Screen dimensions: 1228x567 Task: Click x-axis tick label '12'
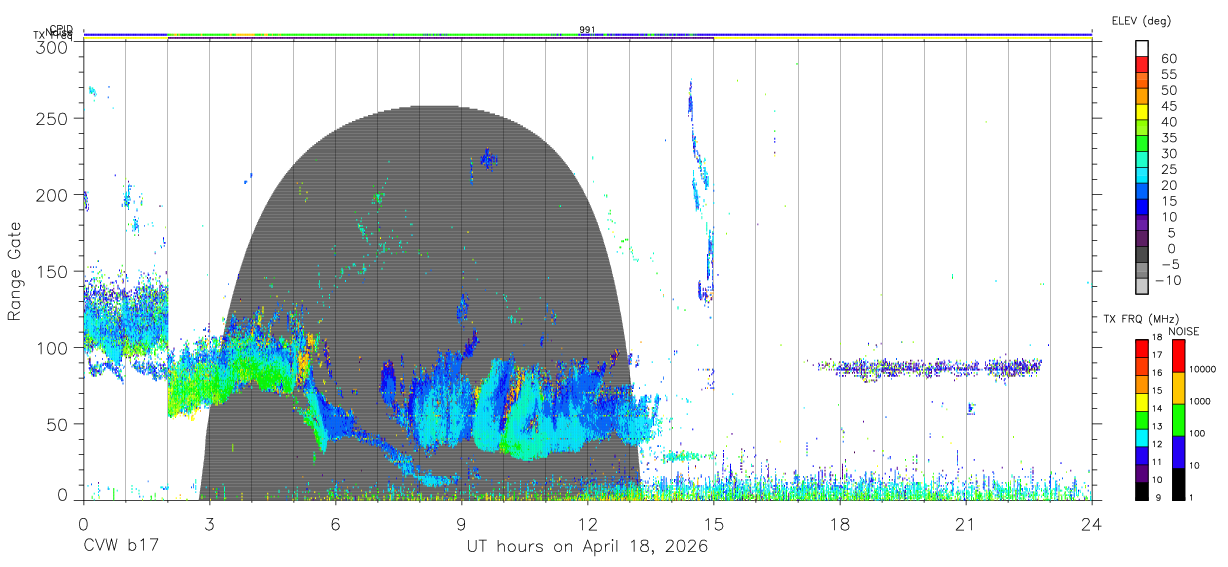[x=587, y=523]
